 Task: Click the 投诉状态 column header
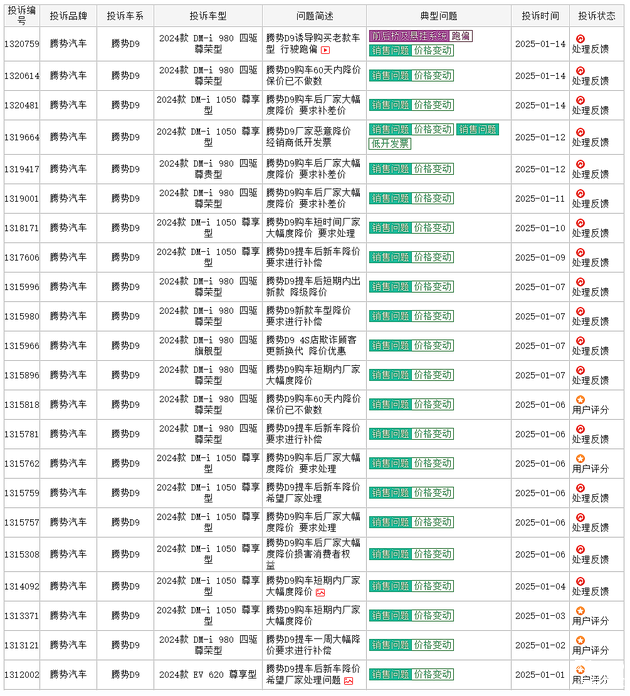pyautogui.click(x=597, y=16)
